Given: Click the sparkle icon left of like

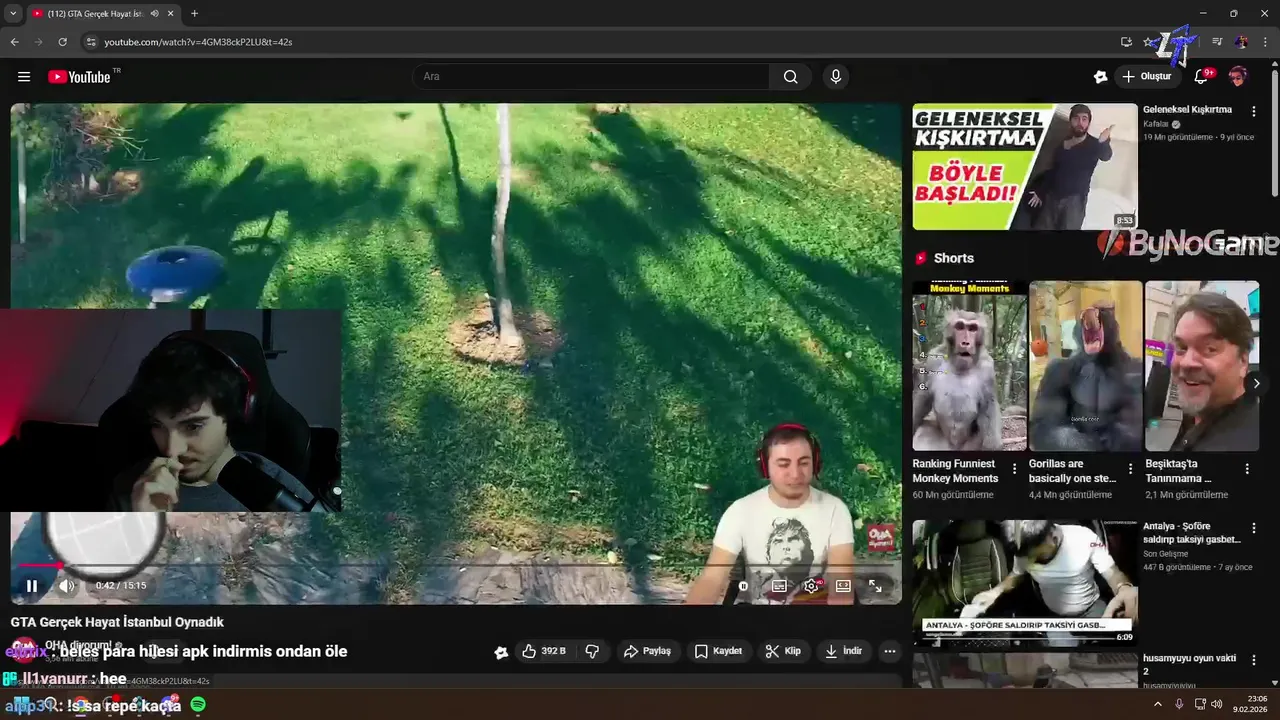Looking at the screenshot, I should pos(501,652).
